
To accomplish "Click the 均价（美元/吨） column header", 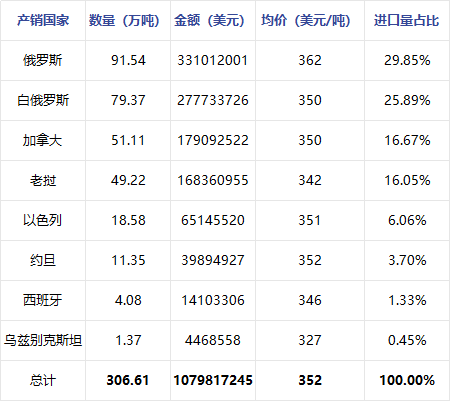I will (x=306, y=20).
